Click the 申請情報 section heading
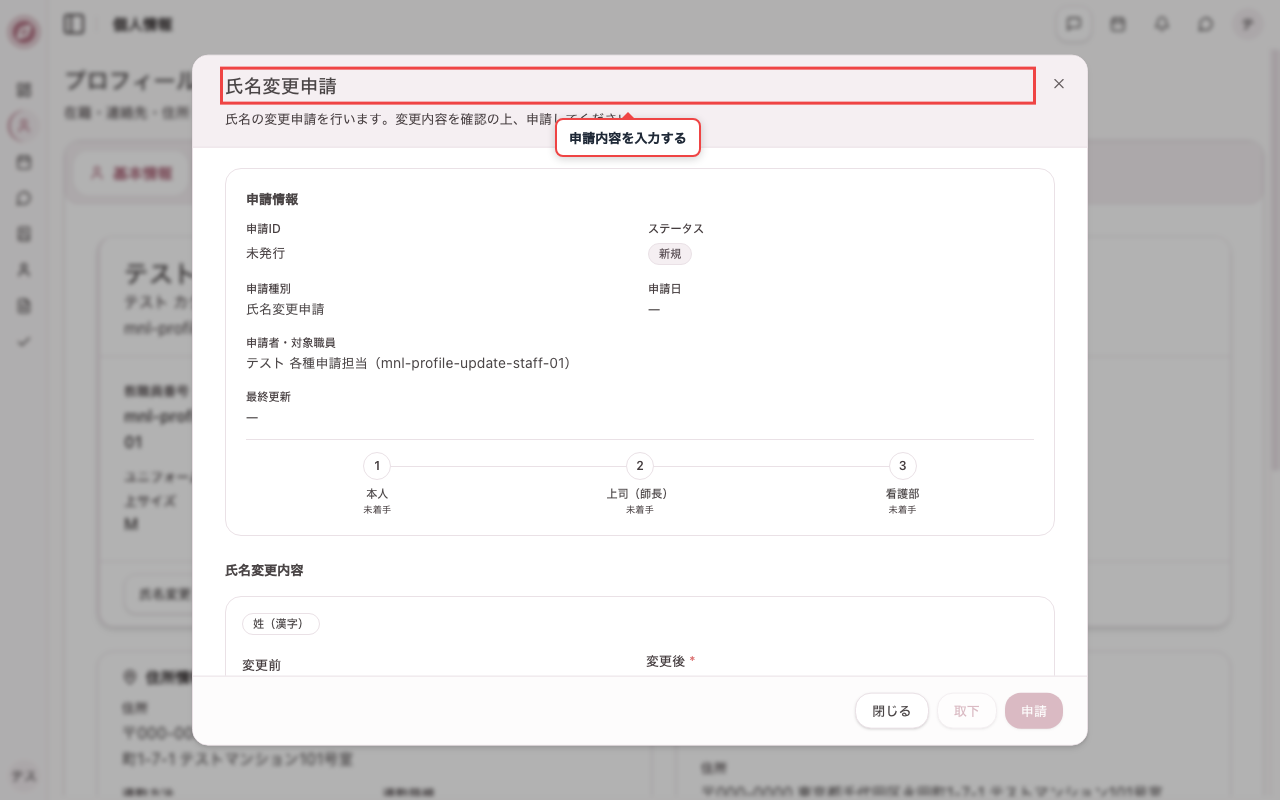The height and width of the screenshot is (800, 1280). [272, 199]
